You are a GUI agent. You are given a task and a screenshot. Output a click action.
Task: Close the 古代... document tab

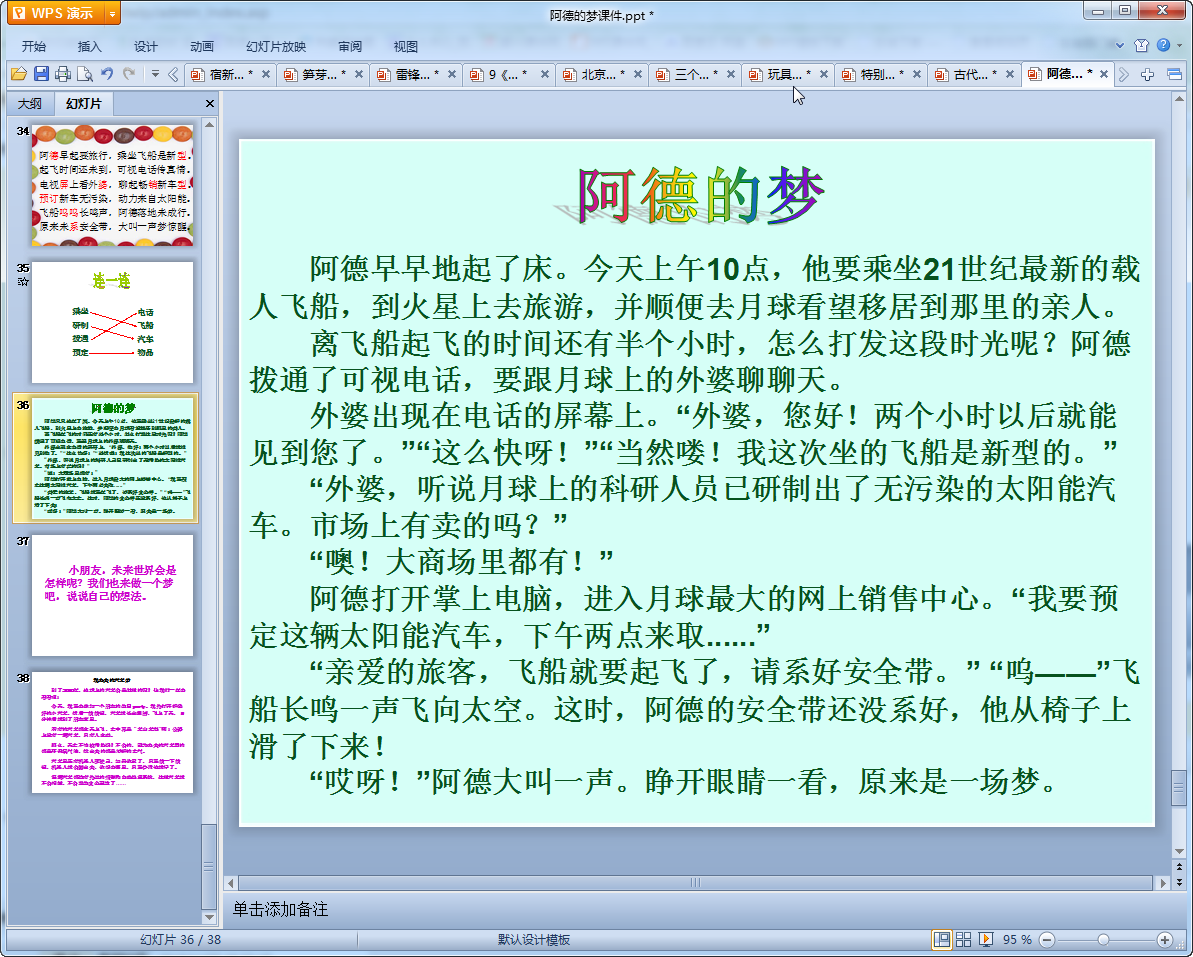point(1010,74)
